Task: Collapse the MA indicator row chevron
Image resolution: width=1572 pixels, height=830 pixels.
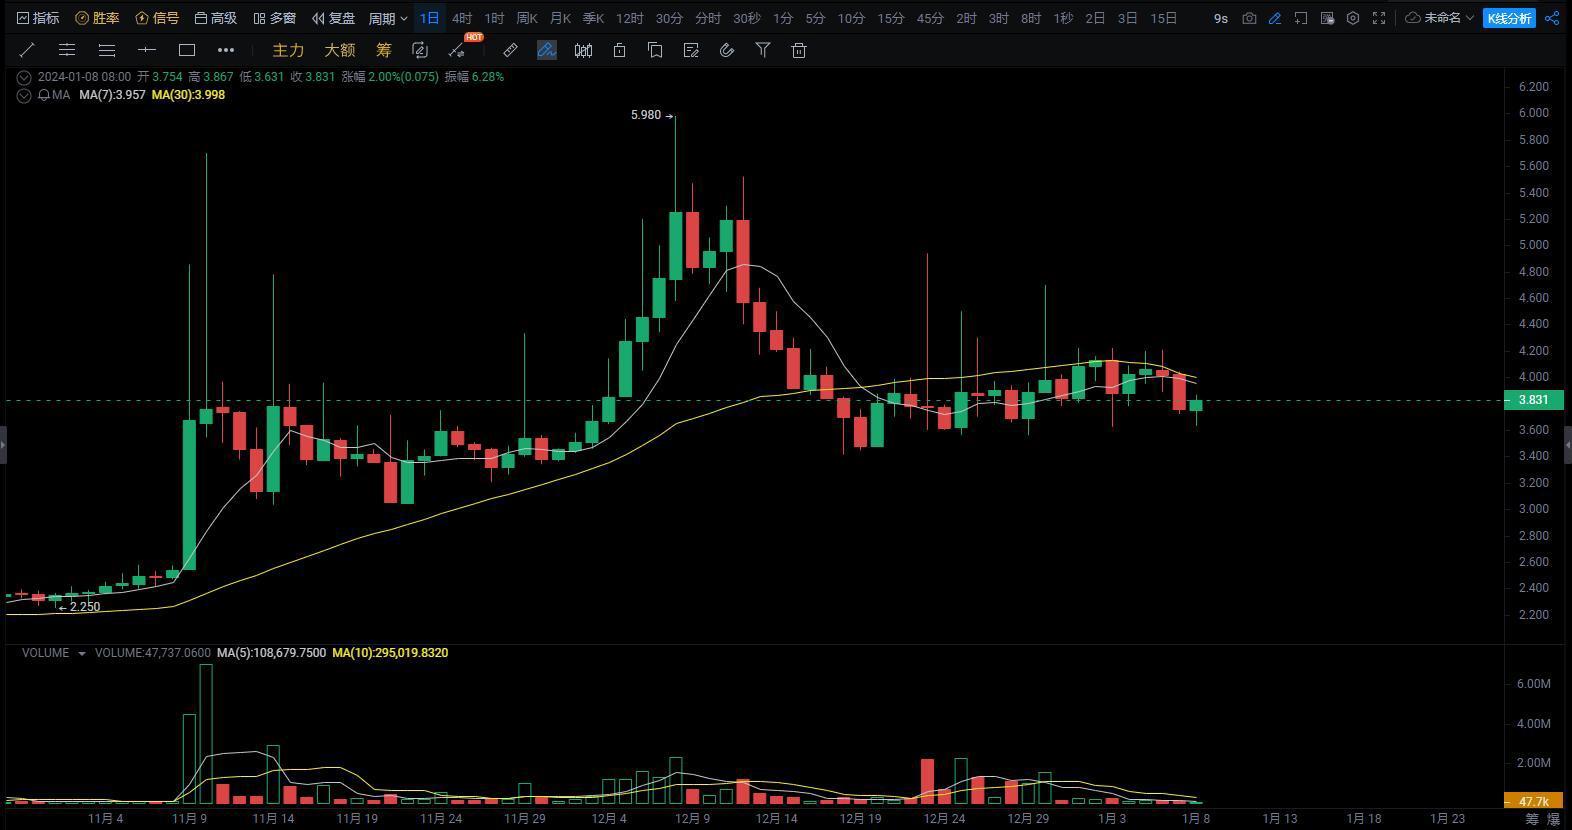Action: click(23, 95)
